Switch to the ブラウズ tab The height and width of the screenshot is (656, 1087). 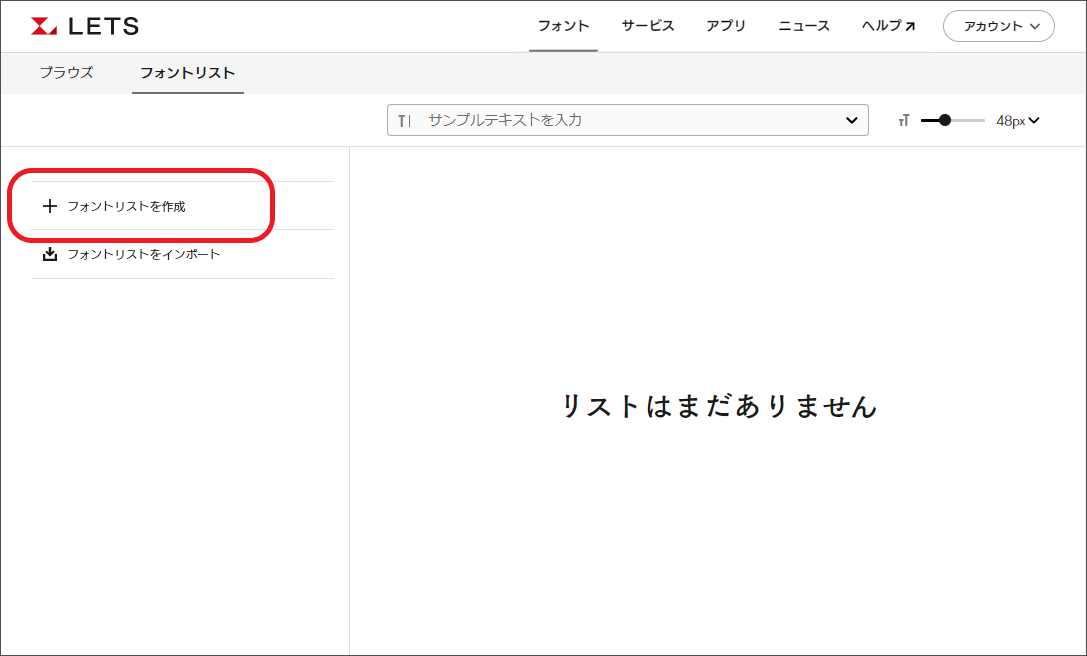click(66, 73)
